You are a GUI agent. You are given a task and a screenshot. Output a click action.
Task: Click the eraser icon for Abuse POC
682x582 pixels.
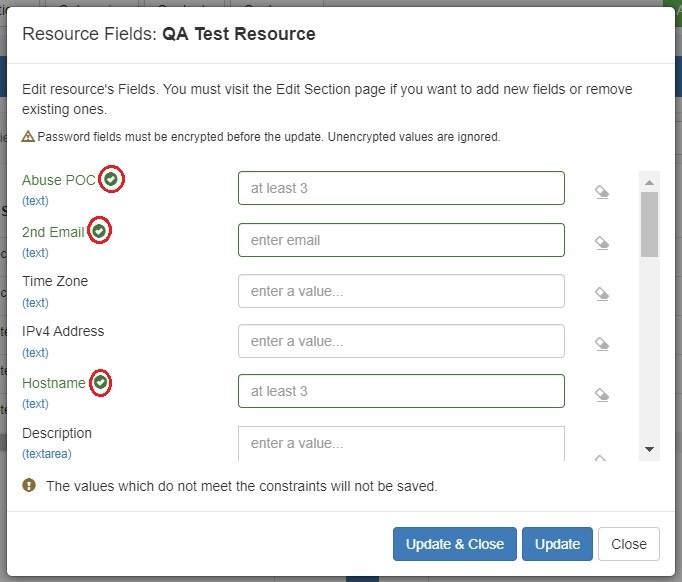click(602, 192)
